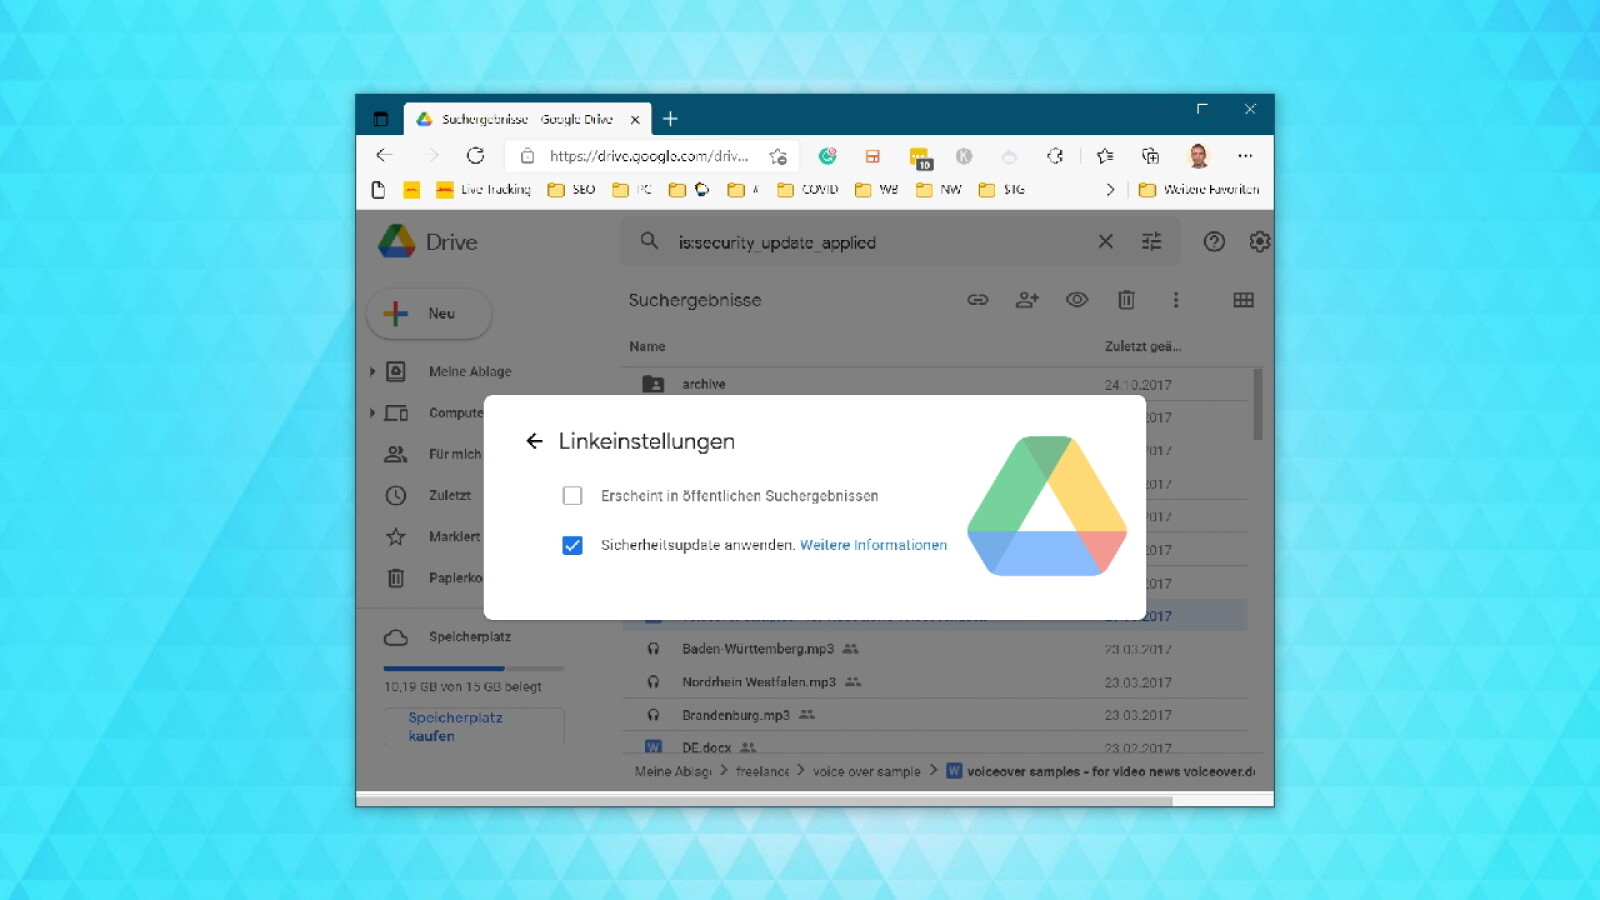The image size is (1600, 900).
Task: Uncheck 'Sicherheitsupdate anwenden' checkbox
Action: (x=572, y=545)
